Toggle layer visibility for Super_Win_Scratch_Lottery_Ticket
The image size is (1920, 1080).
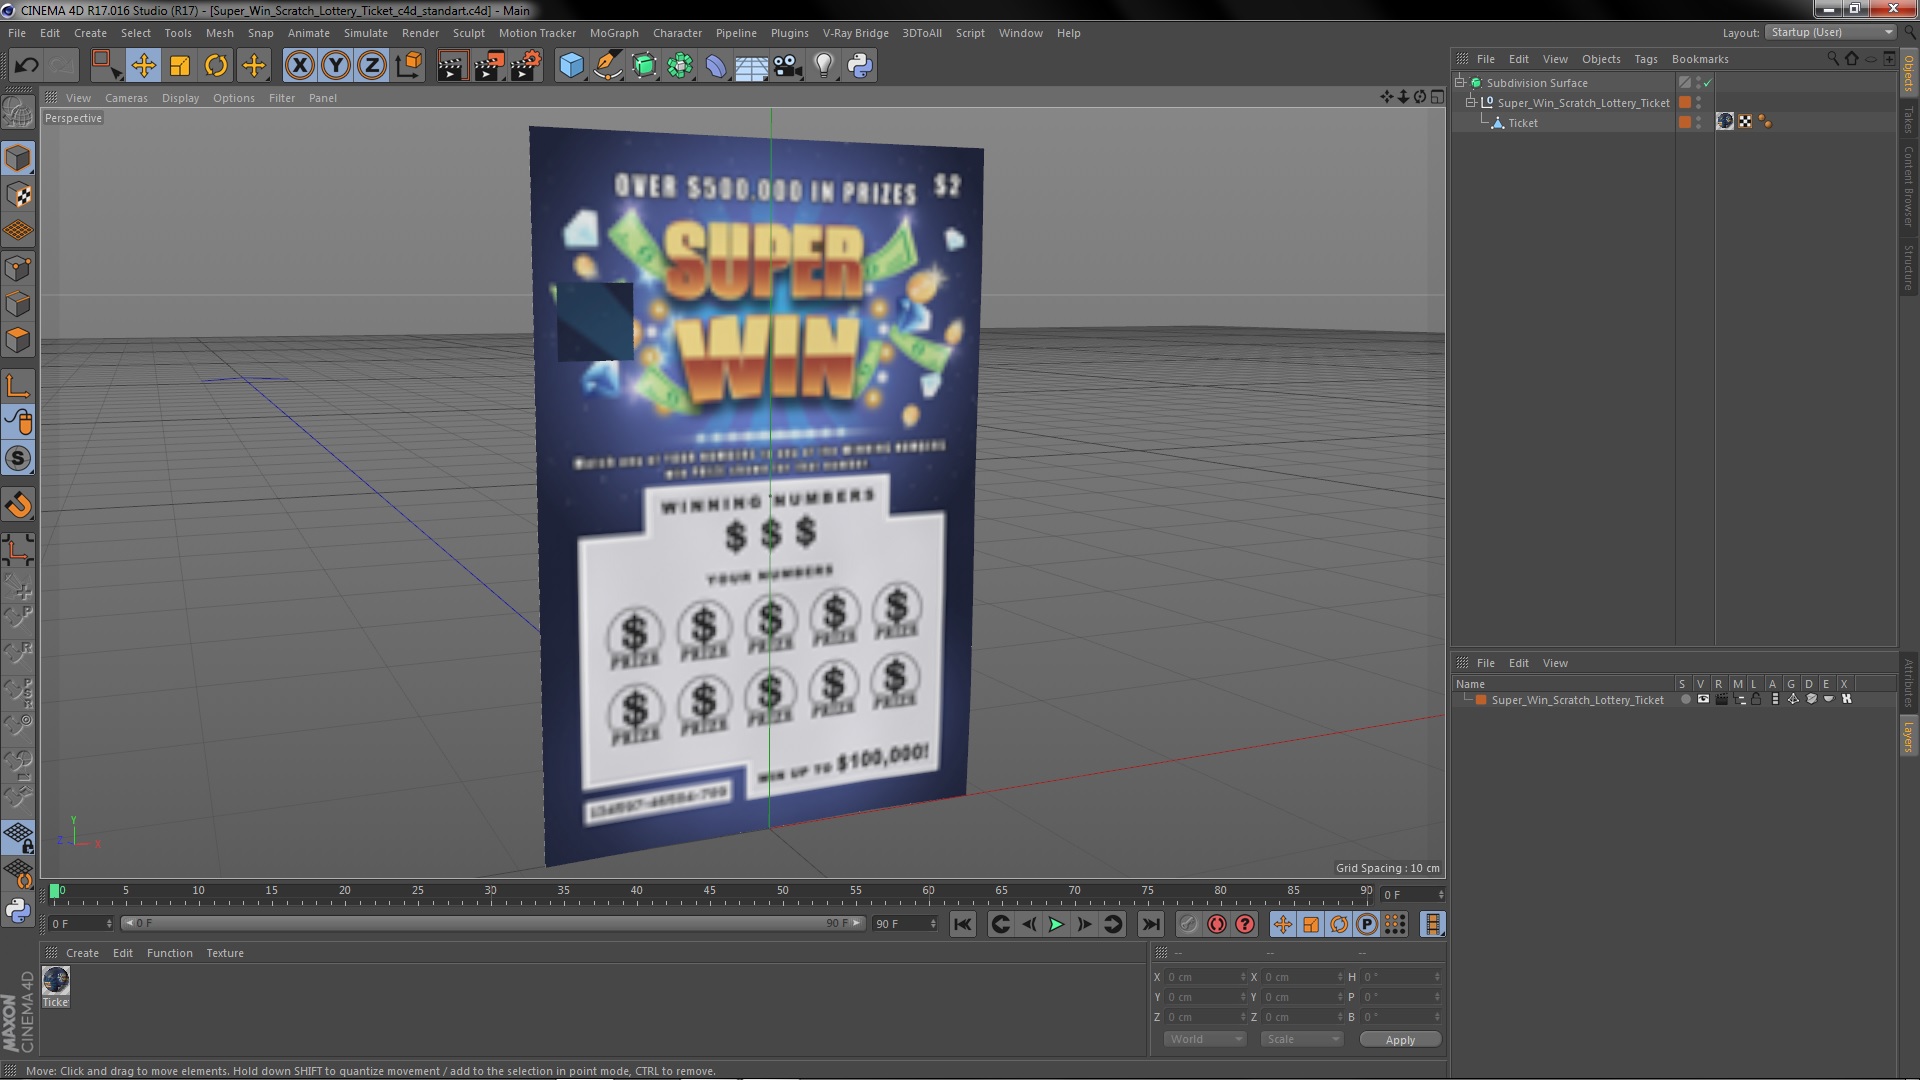pyautogui.click(x=1703, y=700)
